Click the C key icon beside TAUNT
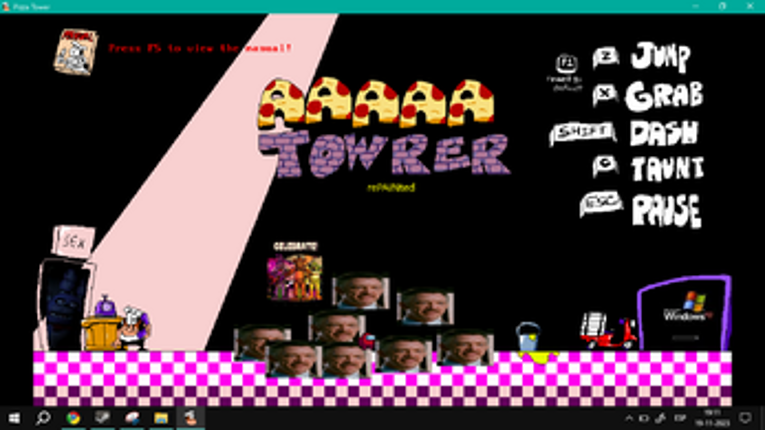765x430 pixels. click(605, 166)
